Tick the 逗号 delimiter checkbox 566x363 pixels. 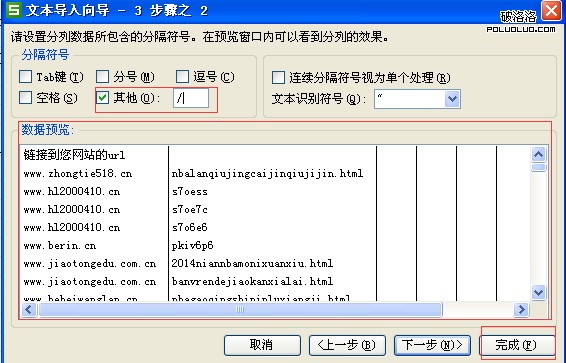click(182, 76)
